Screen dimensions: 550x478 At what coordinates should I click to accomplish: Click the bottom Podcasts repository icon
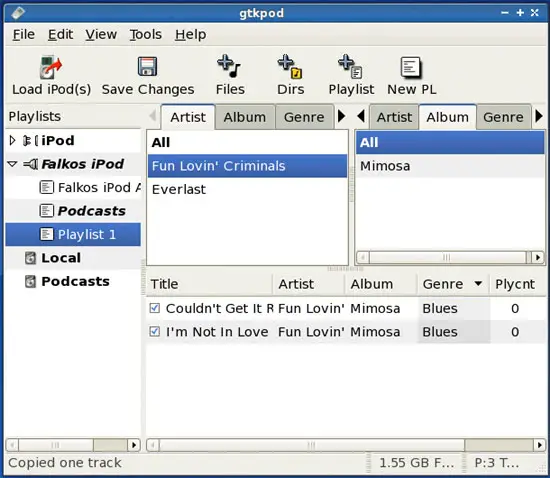[x=31, y=282]
